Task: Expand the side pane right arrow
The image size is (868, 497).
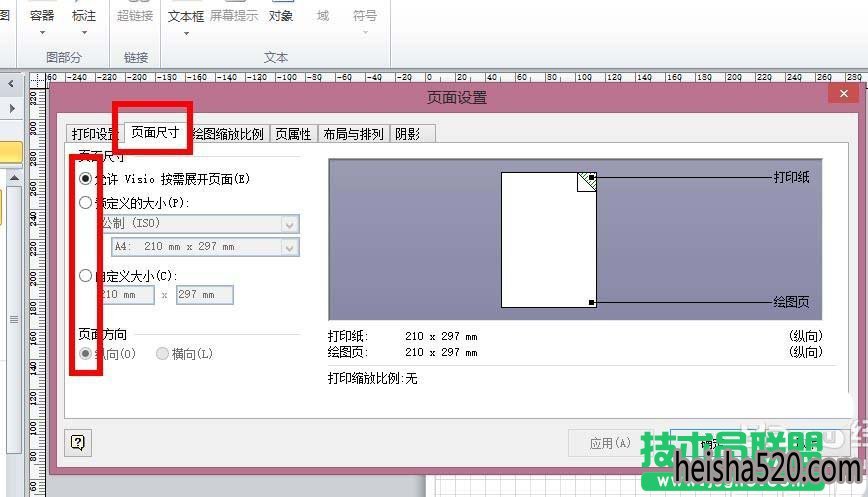Action: pos(12,108)
